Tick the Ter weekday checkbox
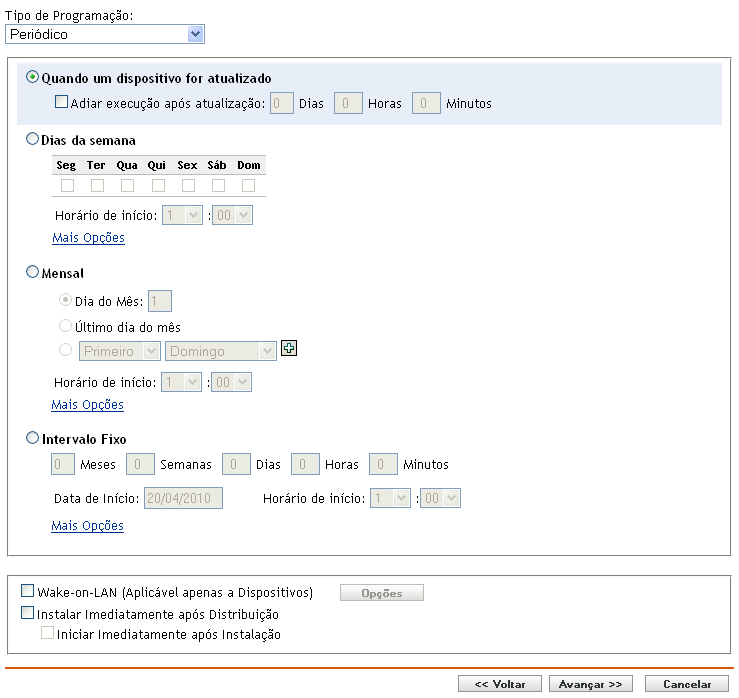The height and width of the screenshot is (698, 739). tap(97, 185)
